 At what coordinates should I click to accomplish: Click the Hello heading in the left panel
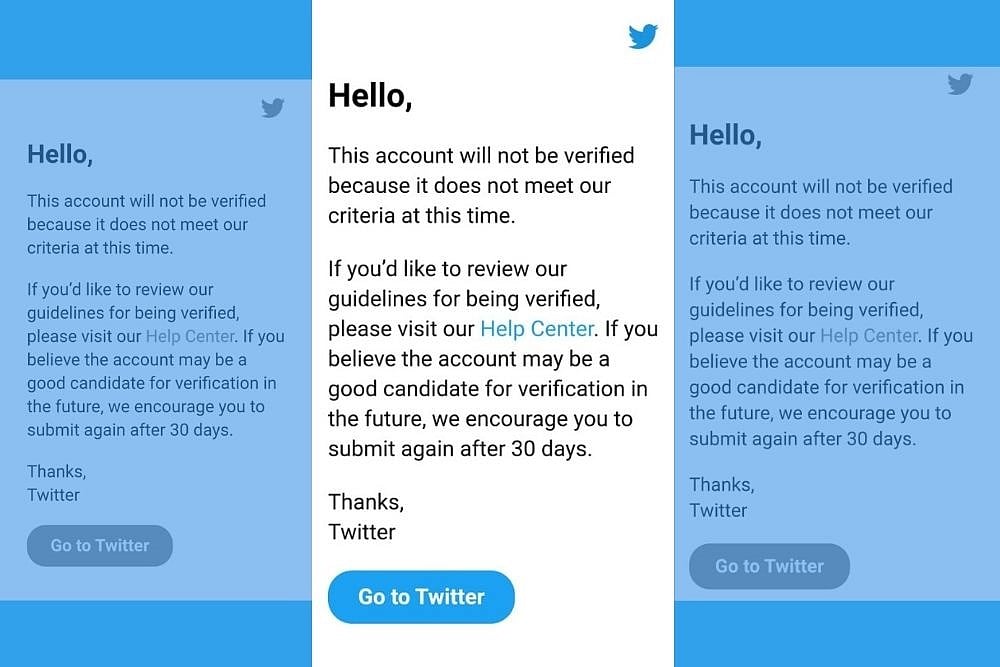point(60,154)
